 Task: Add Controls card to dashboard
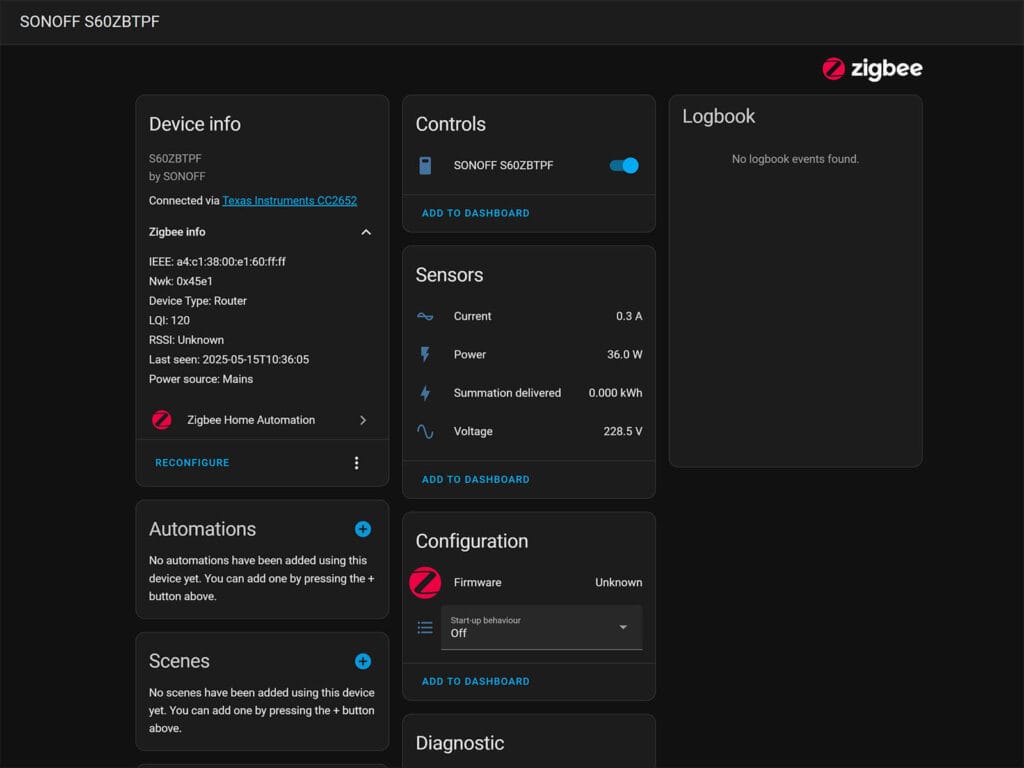pyautogui.click(x=475, y=214)
